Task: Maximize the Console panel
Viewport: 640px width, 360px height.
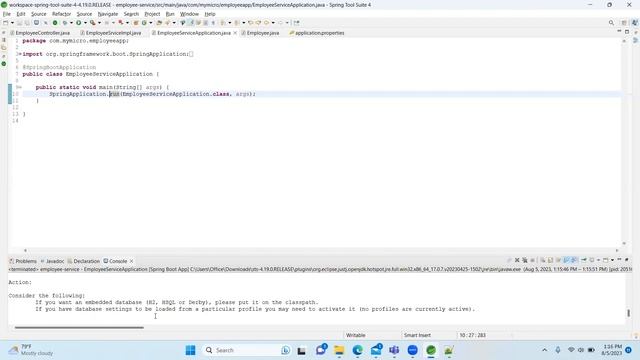Action: [x=627, y=260]
